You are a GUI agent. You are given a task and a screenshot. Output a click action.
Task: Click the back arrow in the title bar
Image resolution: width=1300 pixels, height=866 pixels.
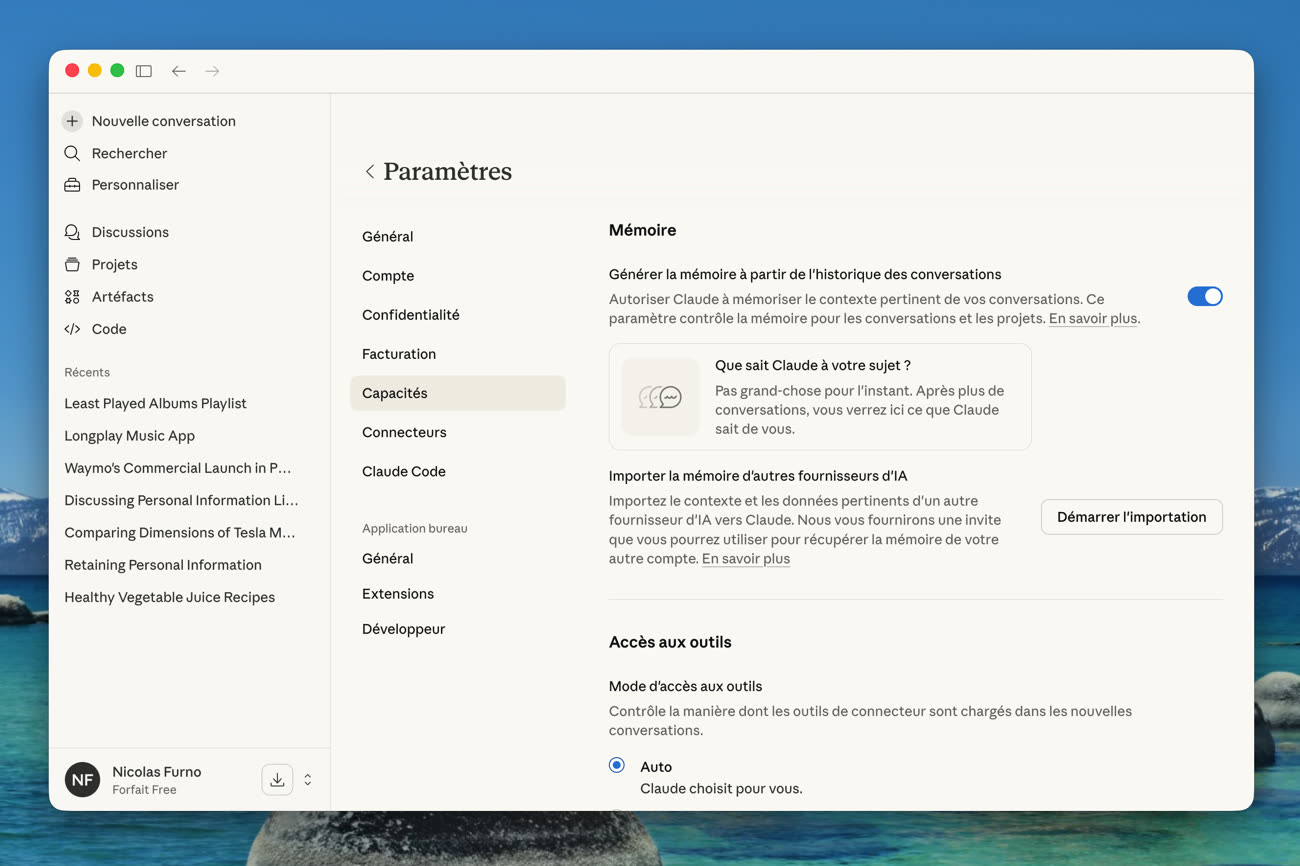178,71
